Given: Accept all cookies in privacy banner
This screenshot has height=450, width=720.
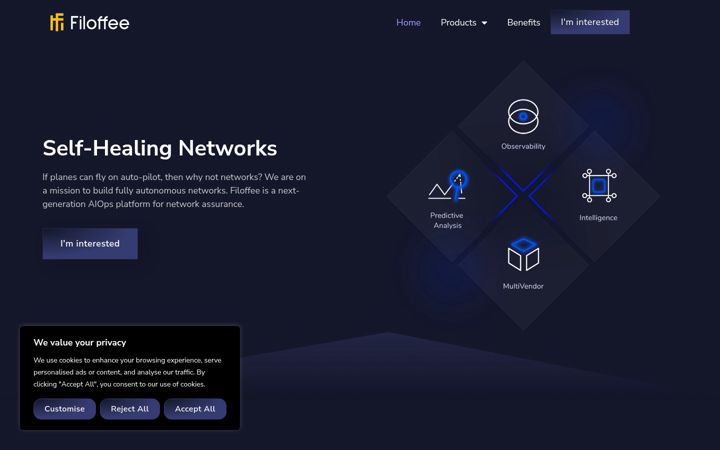Looking at the screenshot, I should click(195, 409).
